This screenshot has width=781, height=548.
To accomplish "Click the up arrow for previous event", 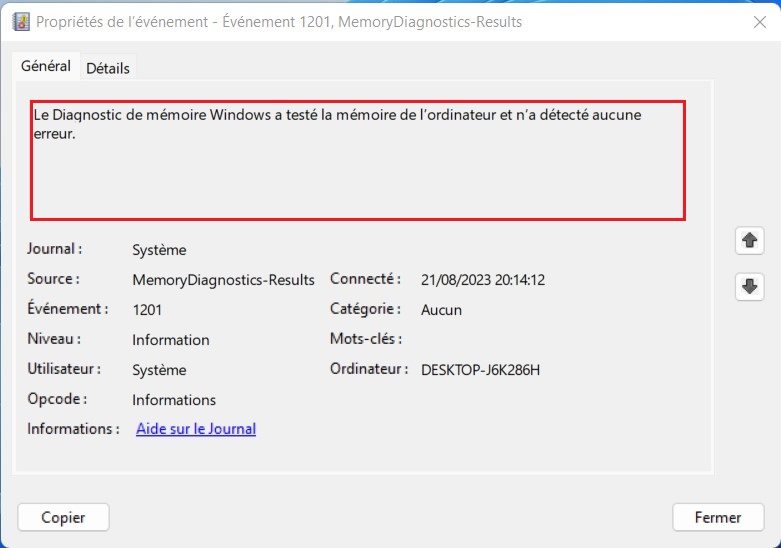I will 749,241.
